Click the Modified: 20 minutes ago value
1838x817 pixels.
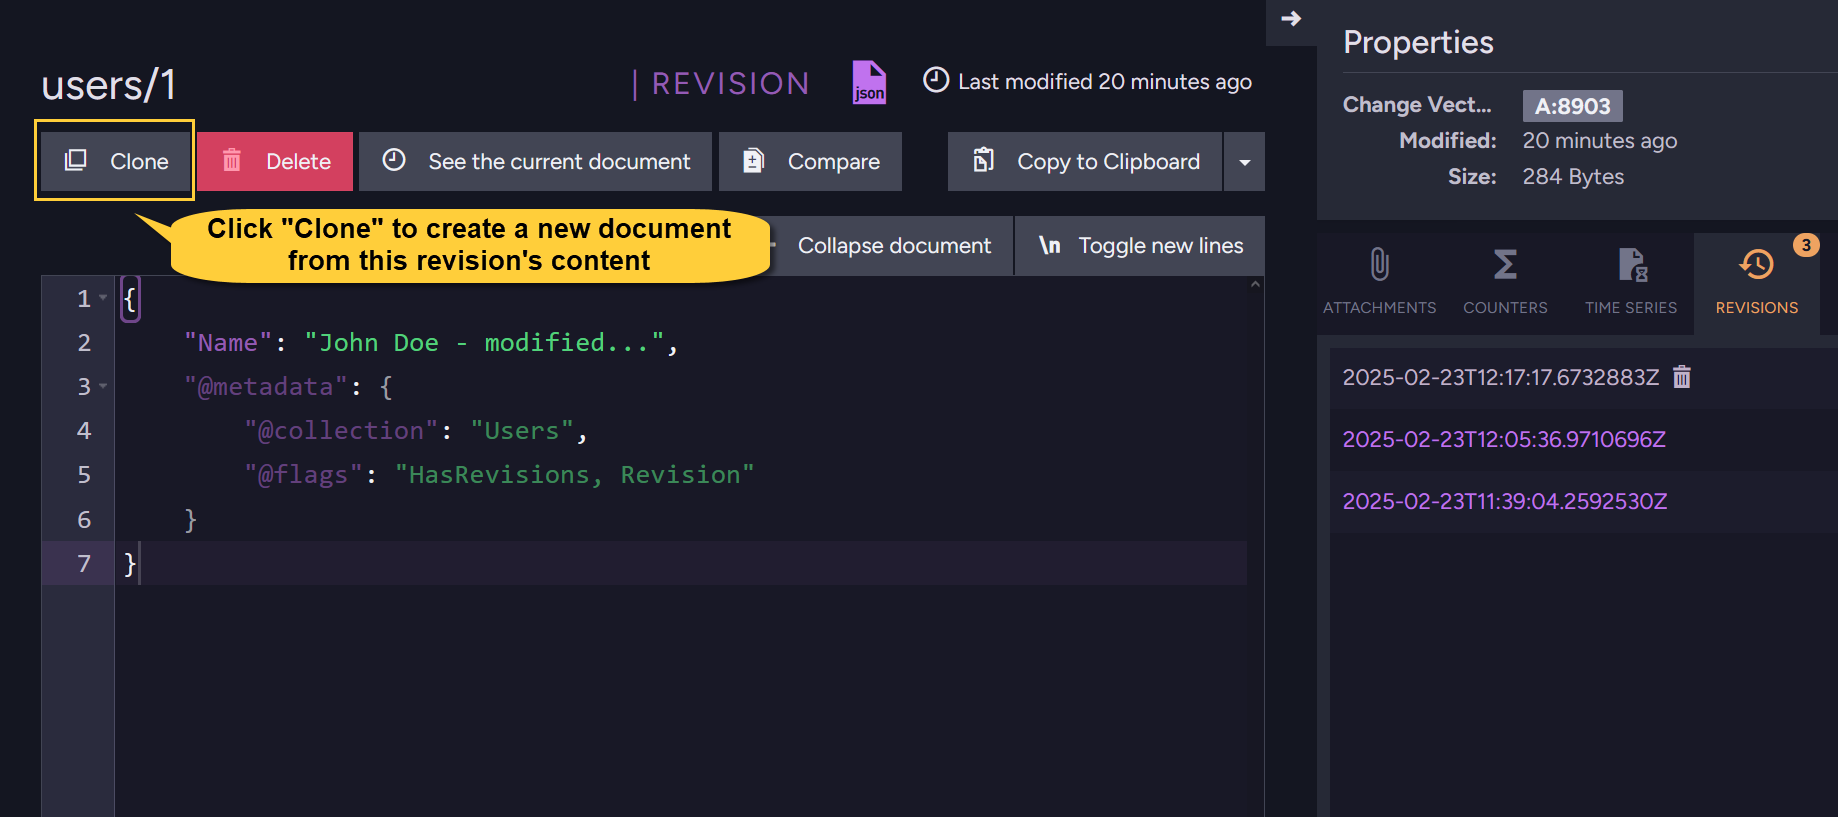pos(1600,141)
